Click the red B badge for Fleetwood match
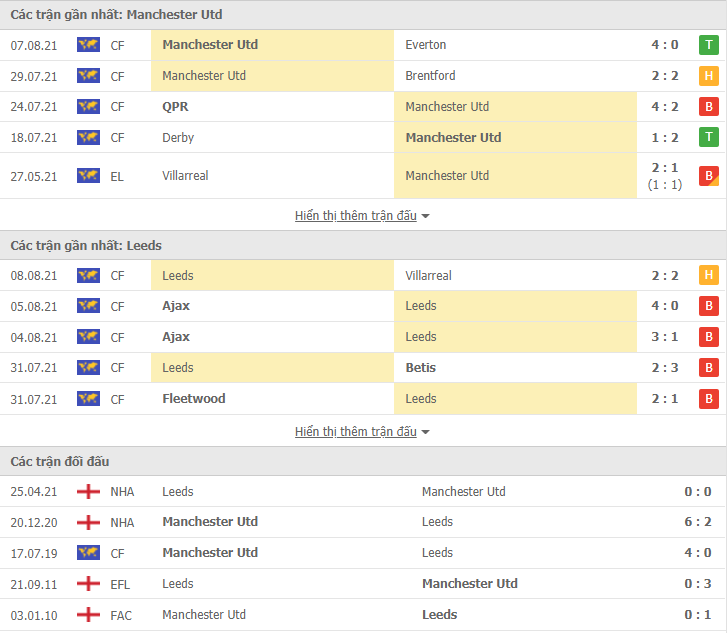The height and width of the screenshot is (633, 727). 708,399
